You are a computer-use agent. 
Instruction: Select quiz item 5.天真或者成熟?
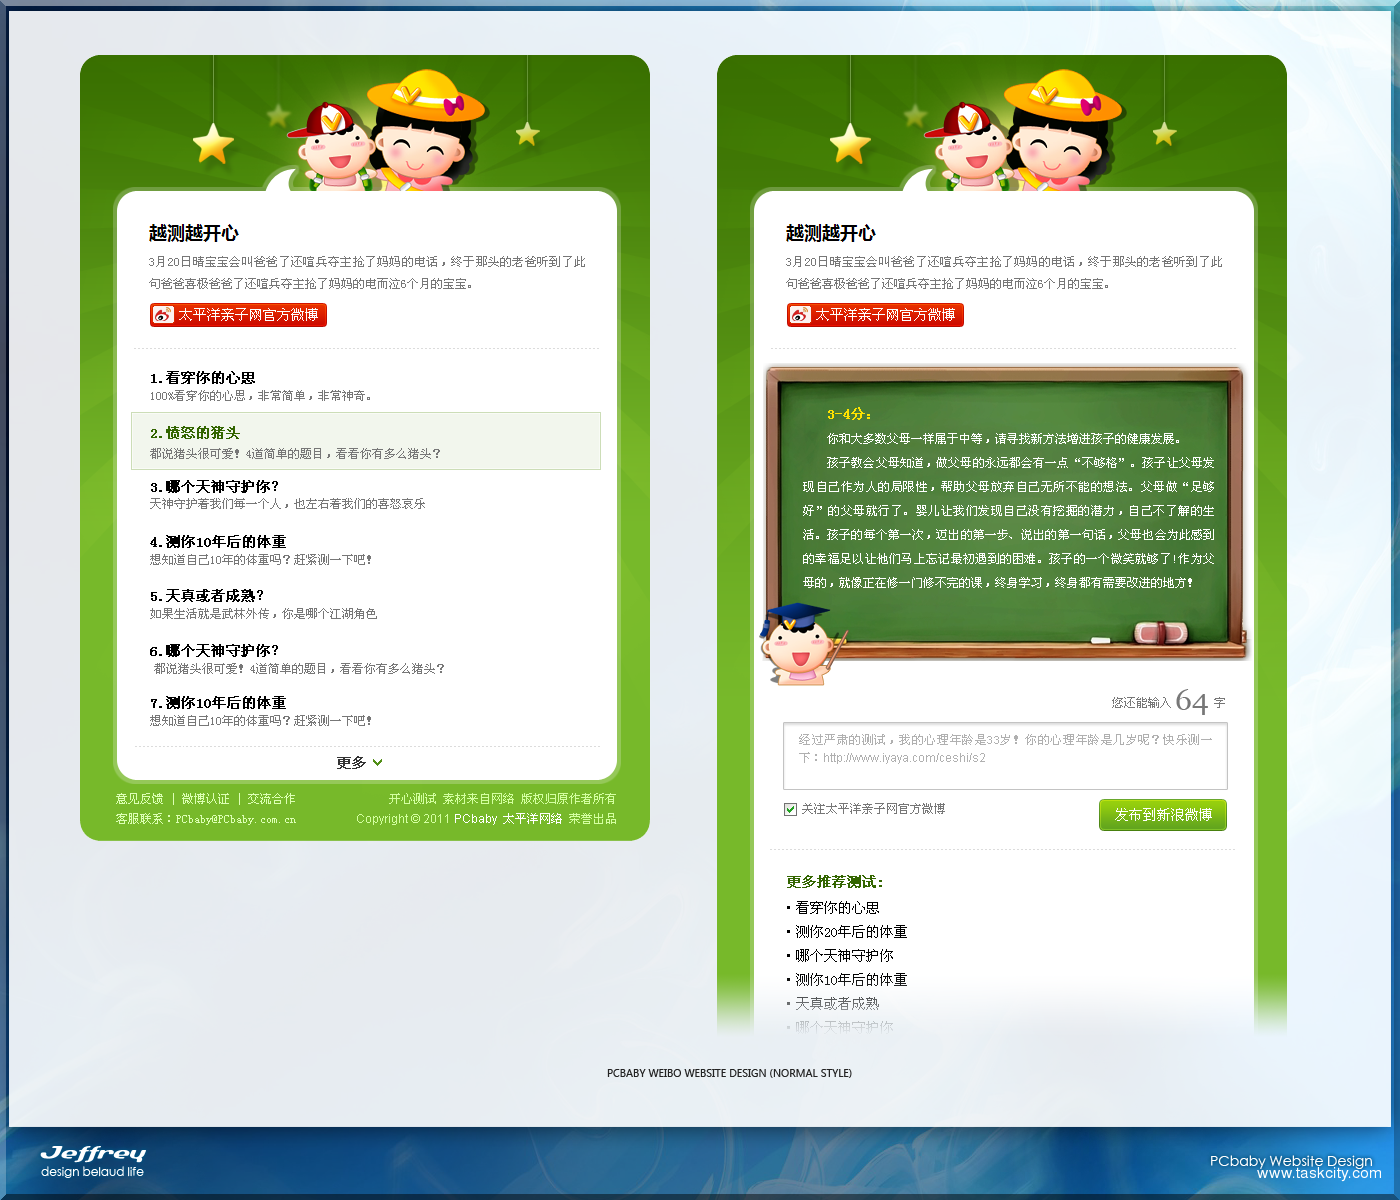[x=206, y=596]
